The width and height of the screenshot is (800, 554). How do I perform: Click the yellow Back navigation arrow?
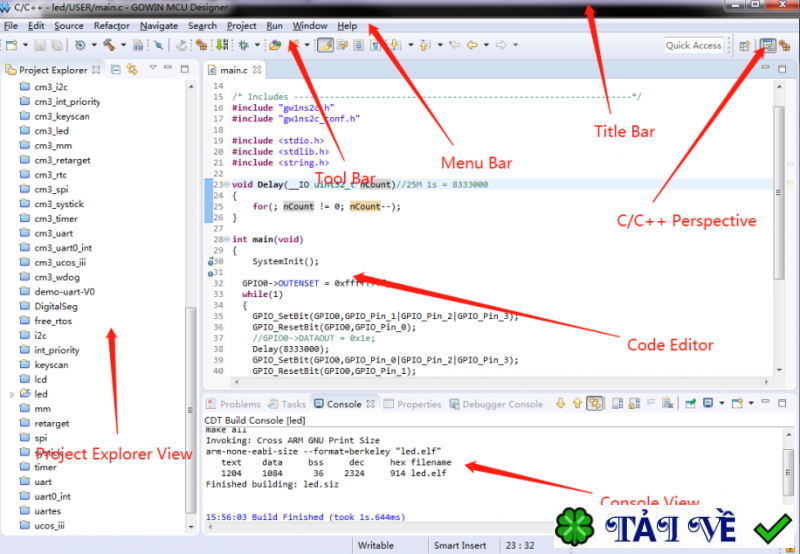coord(472,45)
